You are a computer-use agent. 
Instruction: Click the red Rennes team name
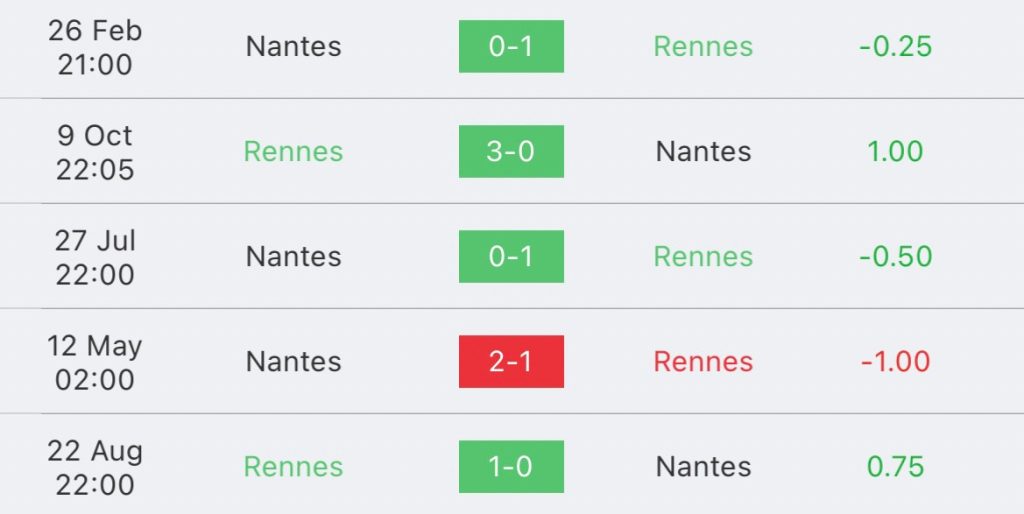click(703, 362)
